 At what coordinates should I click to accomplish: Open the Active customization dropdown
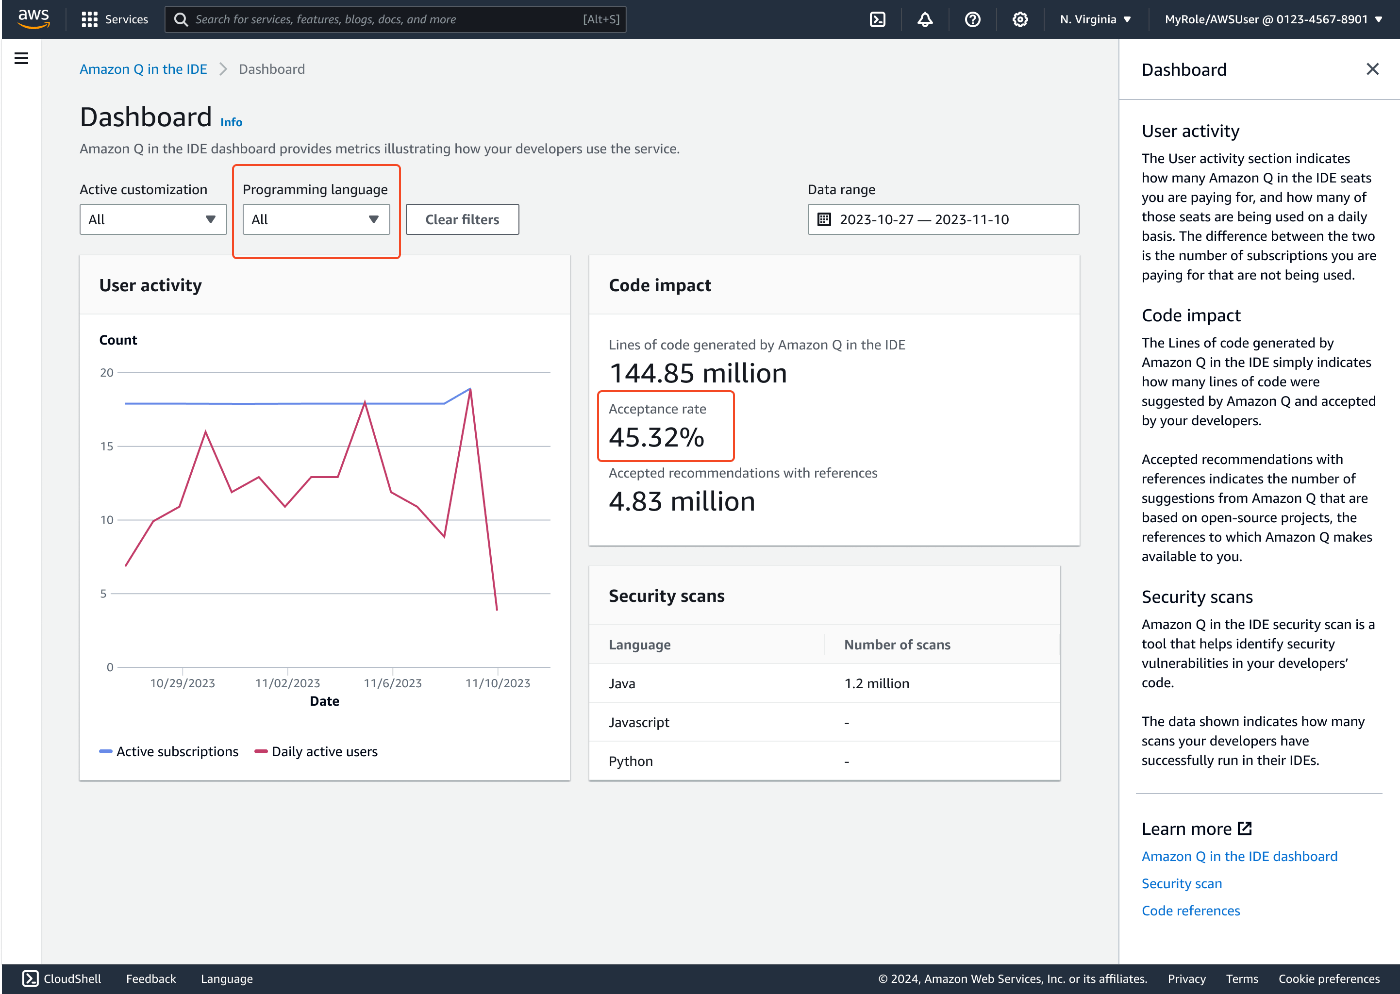coord(153,219)
